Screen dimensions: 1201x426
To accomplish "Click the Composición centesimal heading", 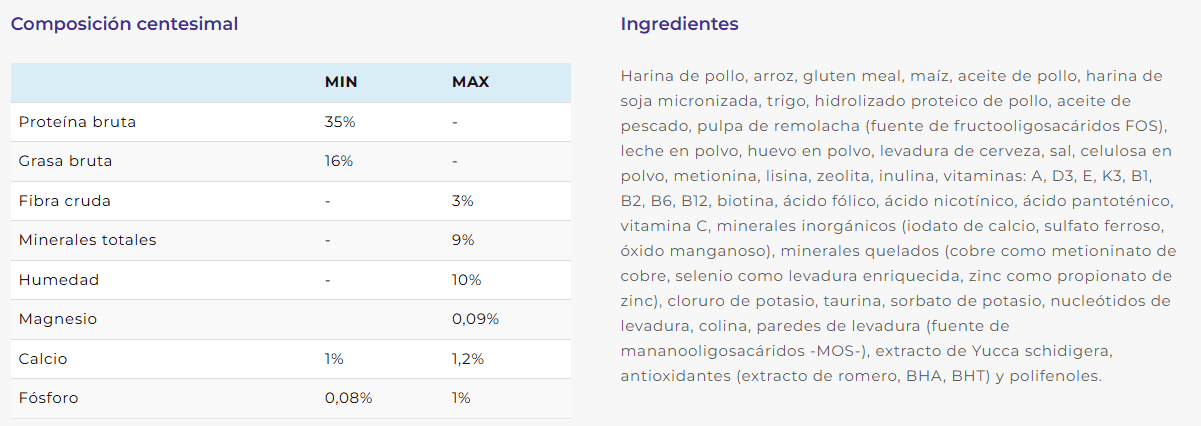I will (124, 24).
